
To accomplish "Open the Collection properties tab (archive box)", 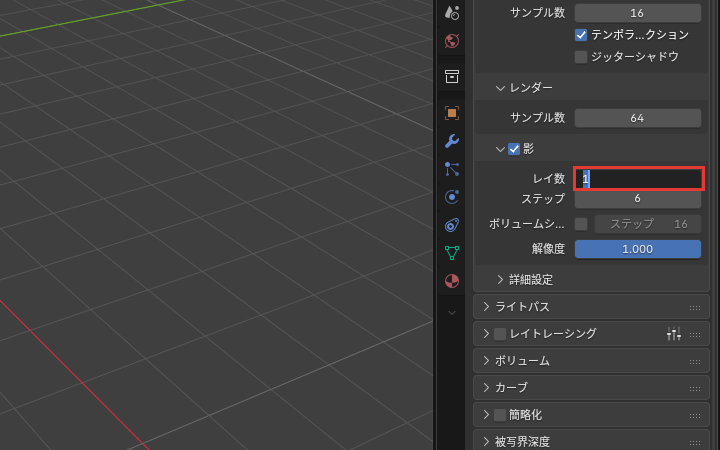I will [x=452, y=77].
